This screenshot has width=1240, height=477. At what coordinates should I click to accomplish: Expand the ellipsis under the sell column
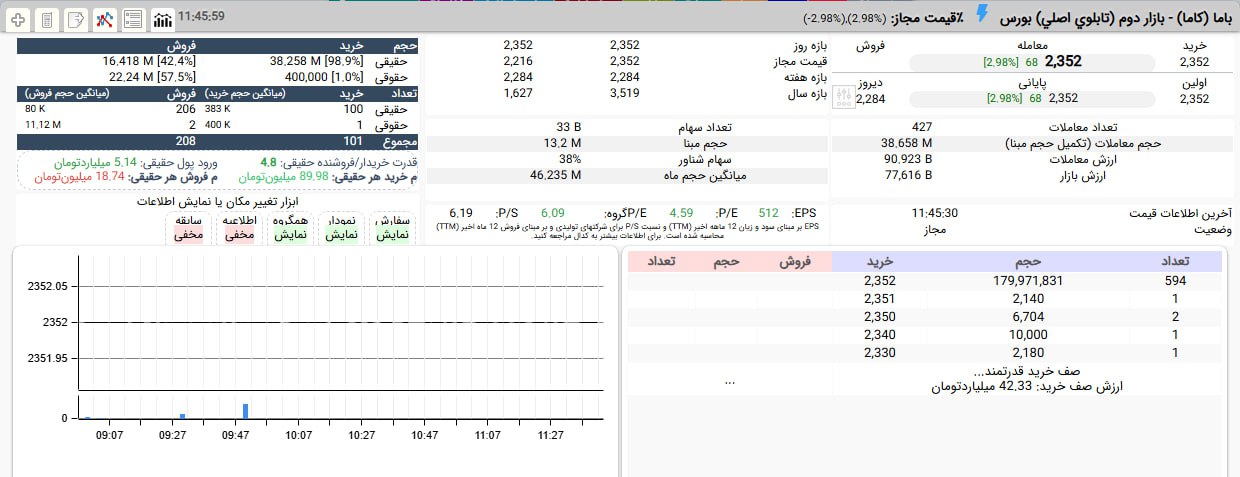pyautogui.click(x=729, y=381)
